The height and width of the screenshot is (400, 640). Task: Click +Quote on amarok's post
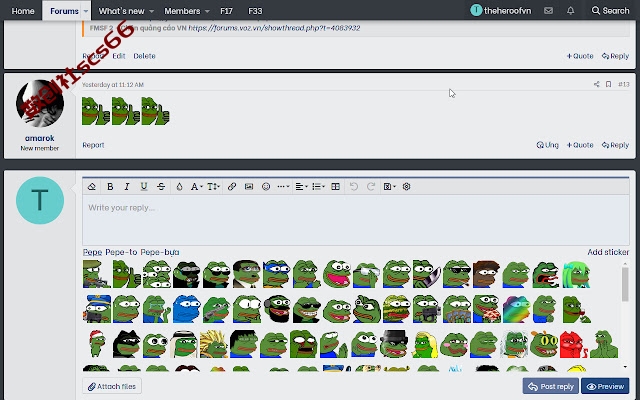tap(580, 145)
